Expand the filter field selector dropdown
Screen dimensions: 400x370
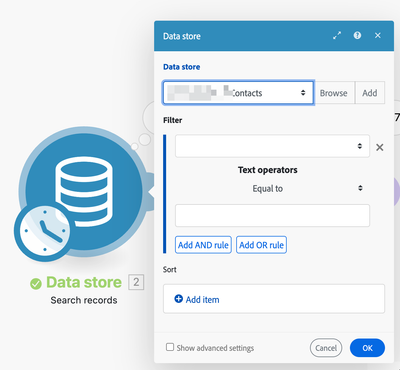(x=272, y=146)
